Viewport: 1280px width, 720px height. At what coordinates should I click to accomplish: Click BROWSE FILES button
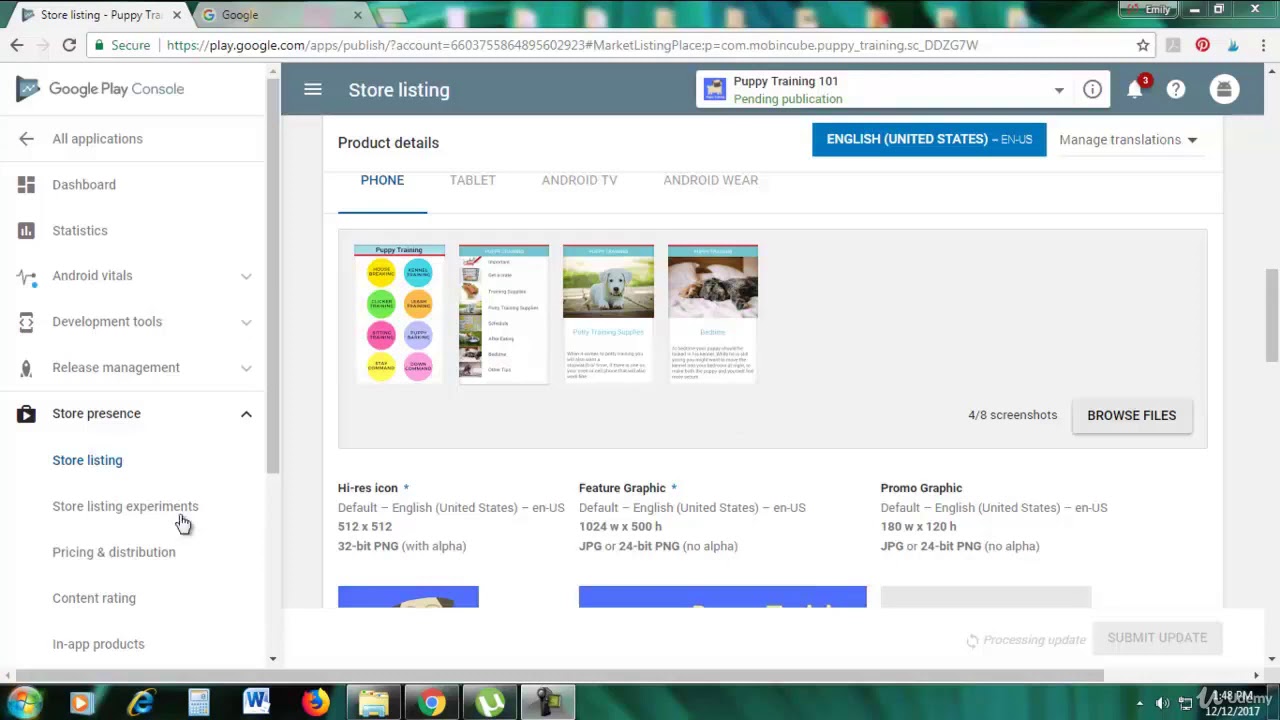click(x=1131, y=415)
